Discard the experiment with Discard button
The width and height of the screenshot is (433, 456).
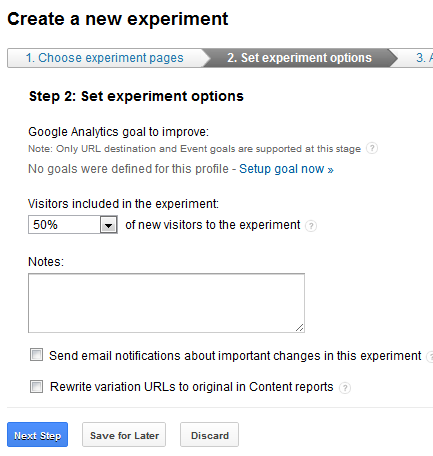point(209,435)
